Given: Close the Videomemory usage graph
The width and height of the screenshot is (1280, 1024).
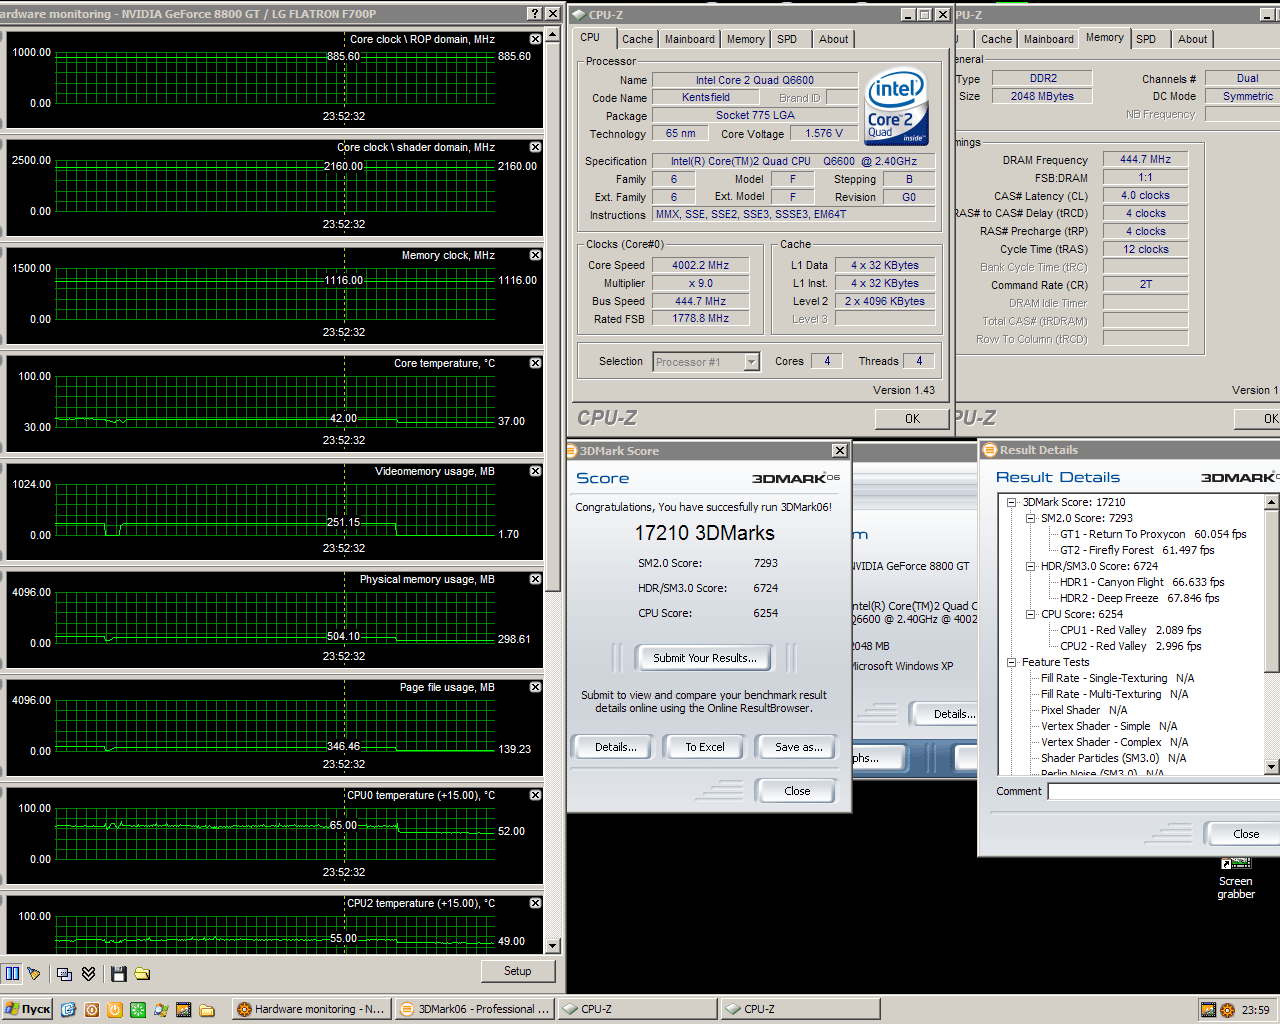Looking at the screenshot, I should coord(535,471).
